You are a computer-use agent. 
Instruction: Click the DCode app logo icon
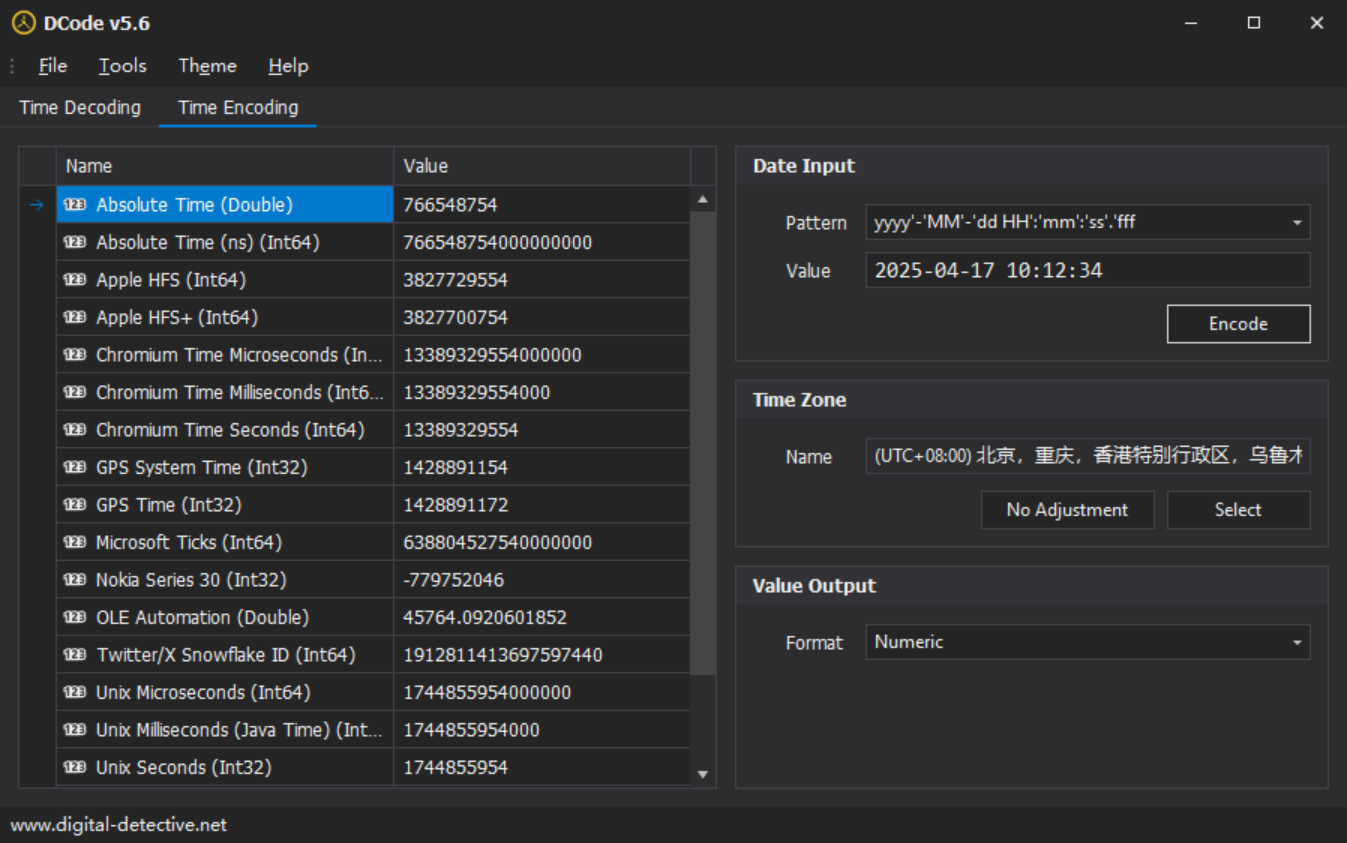(x=23, y=23)
